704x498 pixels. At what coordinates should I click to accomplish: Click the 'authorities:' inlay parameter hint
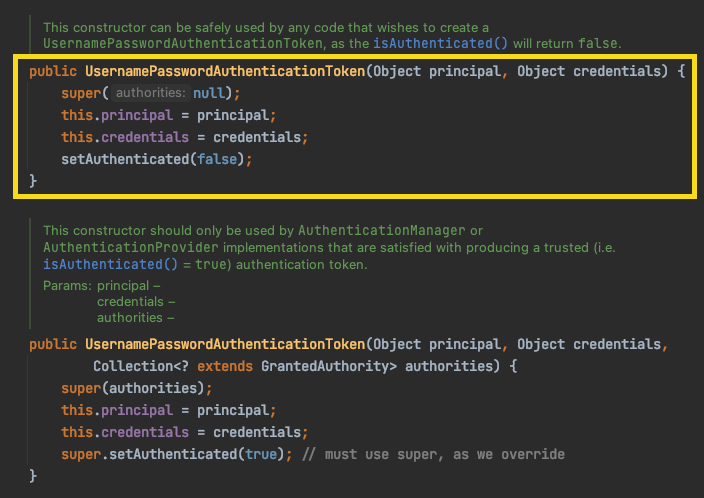coord(150,93)
